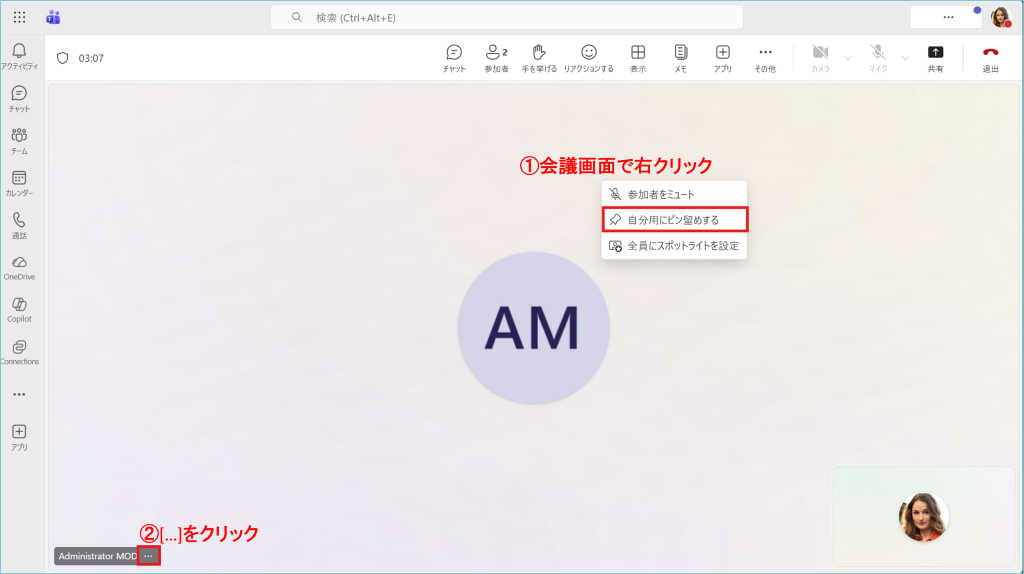Toggle the カメラ camera on
Viewport: 1024px width, 574px height.
(x=820, y=58)
